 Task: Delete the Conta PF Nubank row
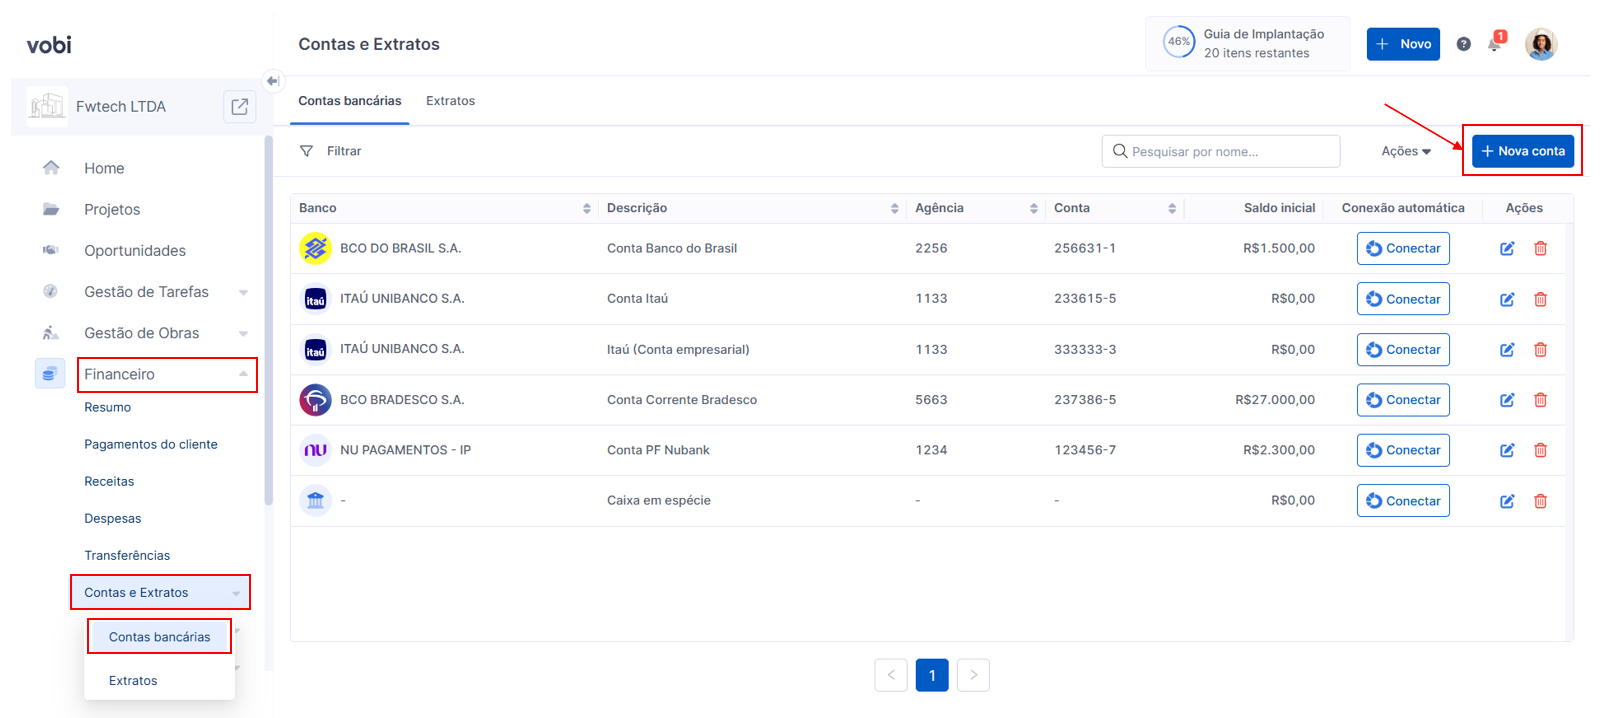[1541, 451]
